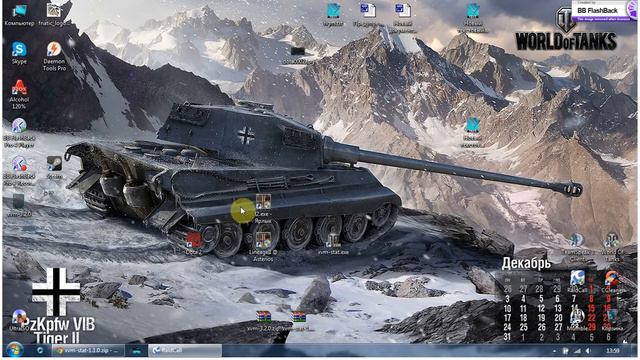
Task: Launch the World of Tanks shortcut
Action: (x=611, y=247)
